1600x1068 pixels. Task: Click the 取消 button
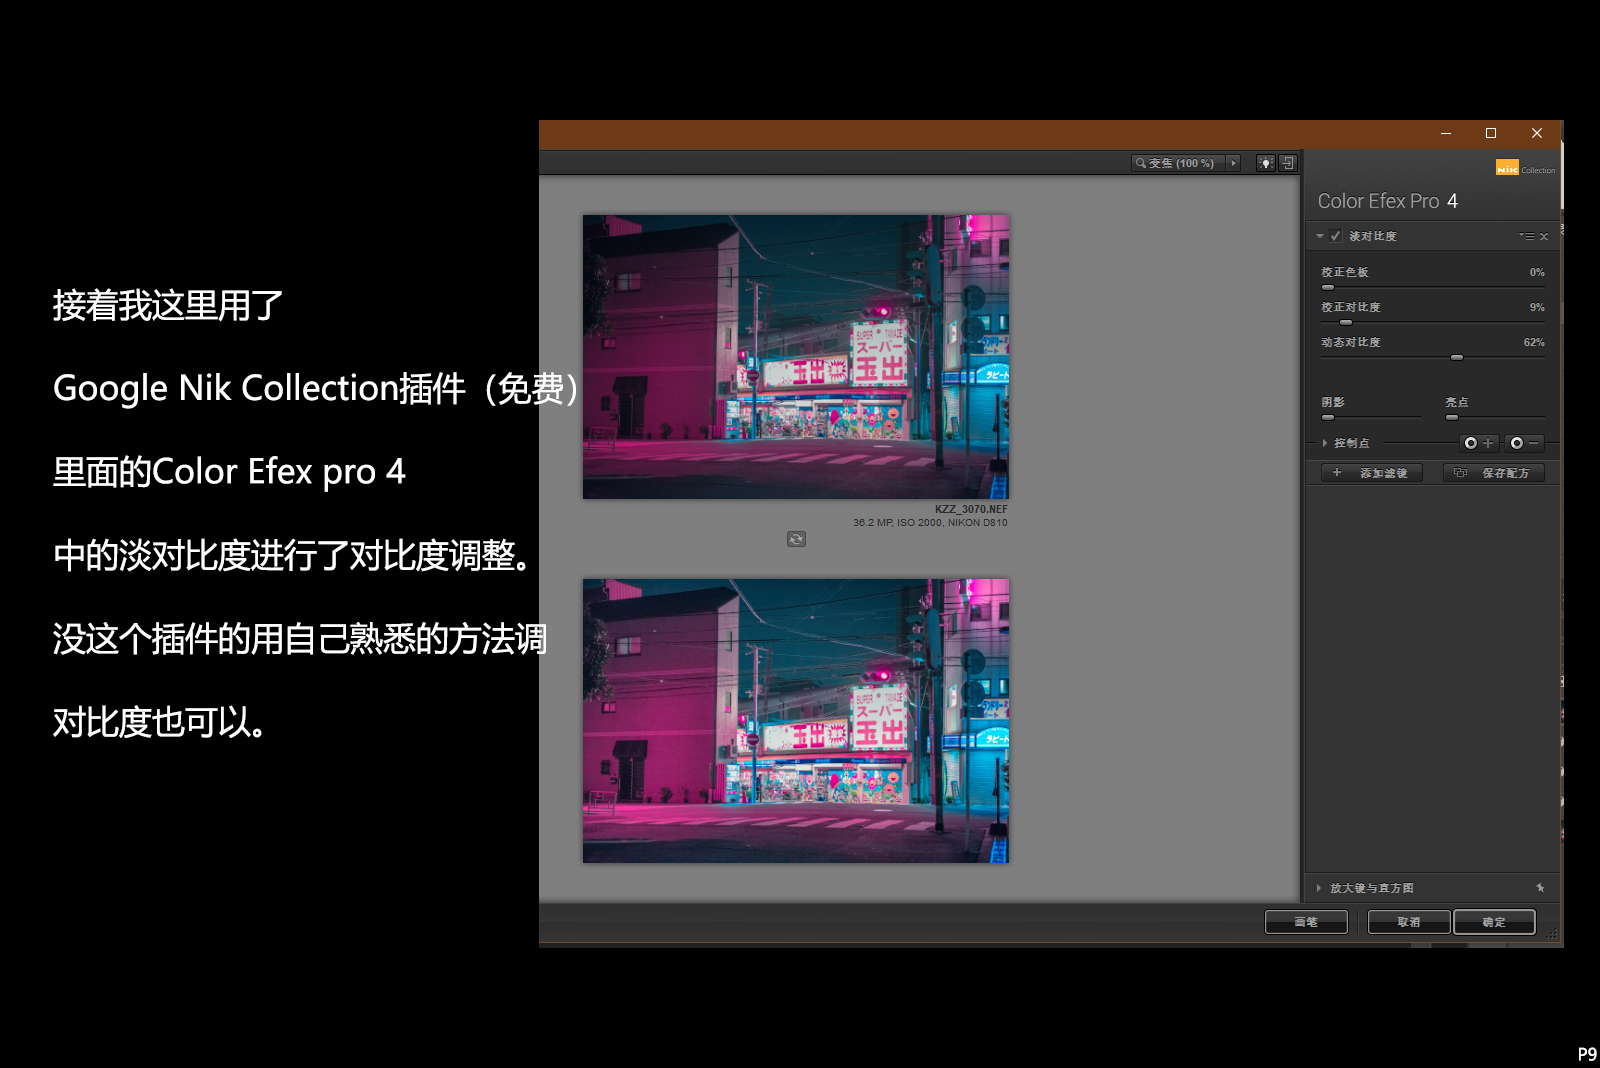[x=1409, y=922]
